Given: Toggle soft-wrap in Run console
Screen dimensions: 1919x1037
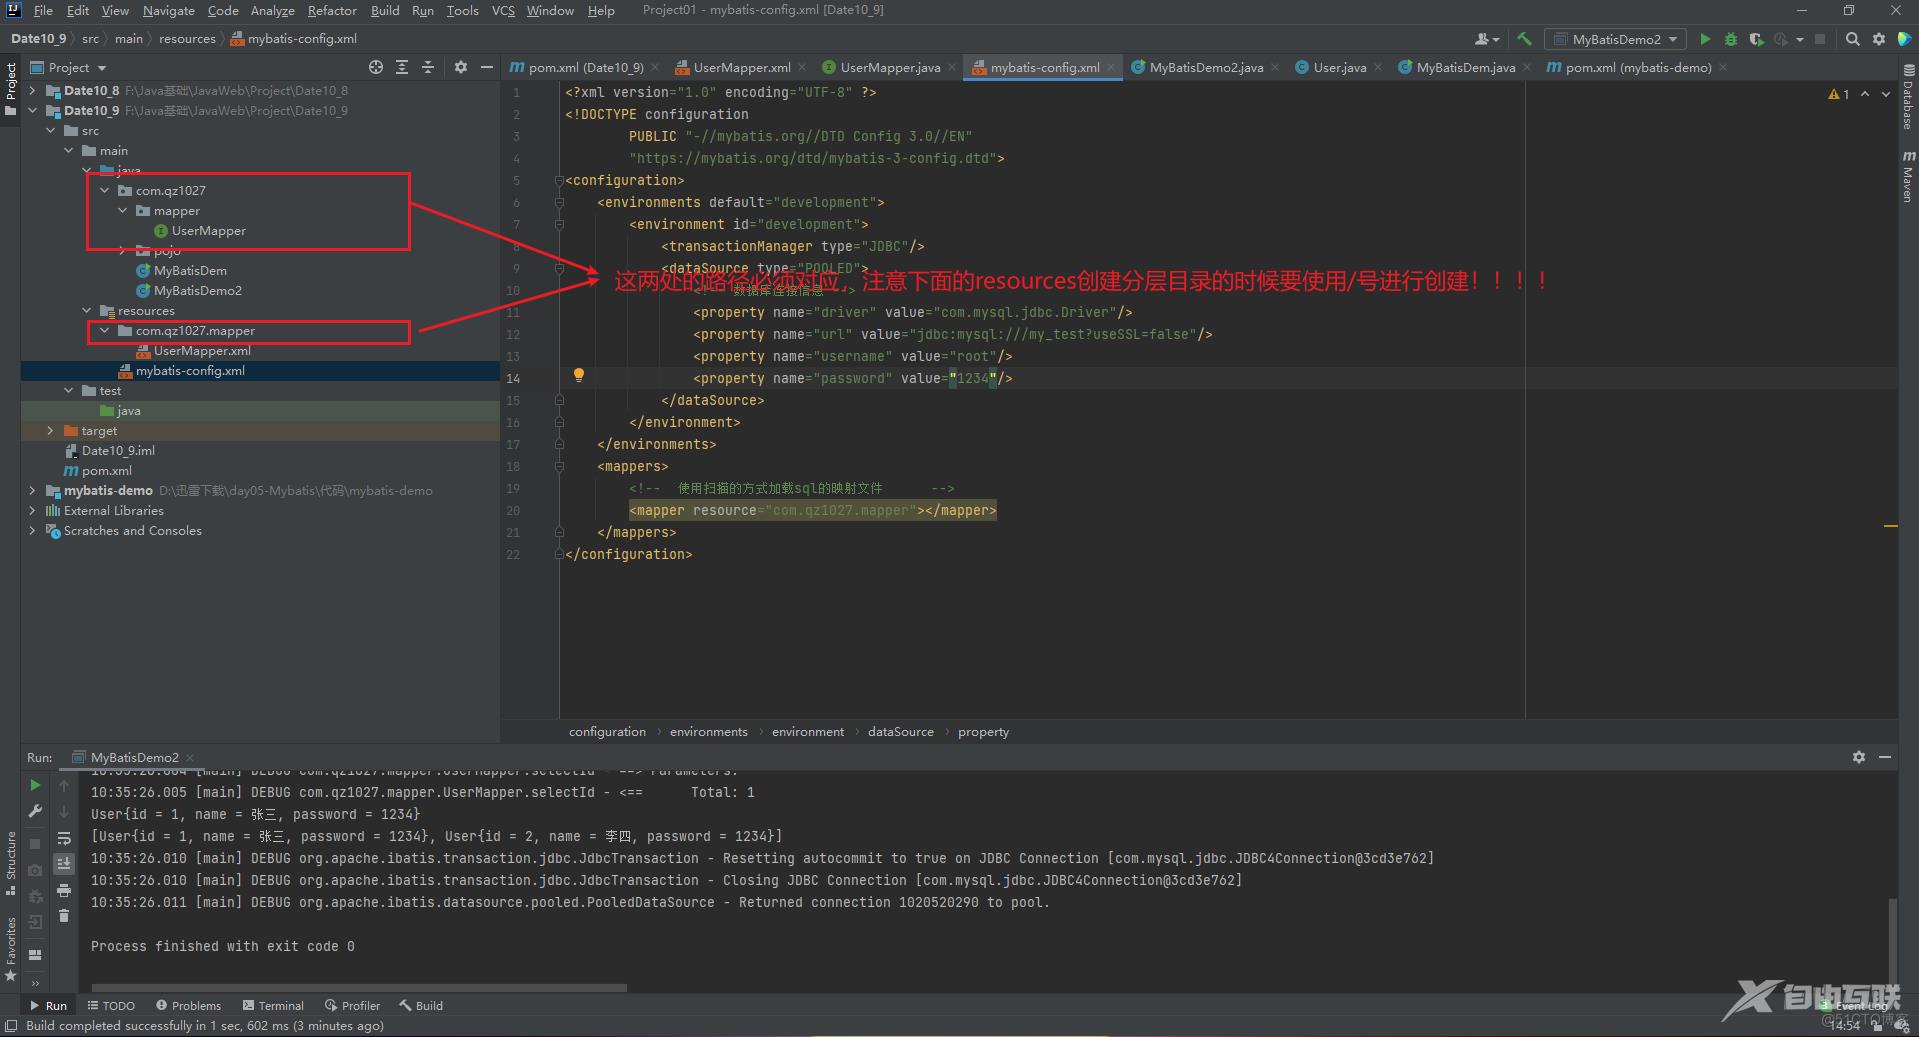Looking at the screenshot, I should (x=64, y=838).
